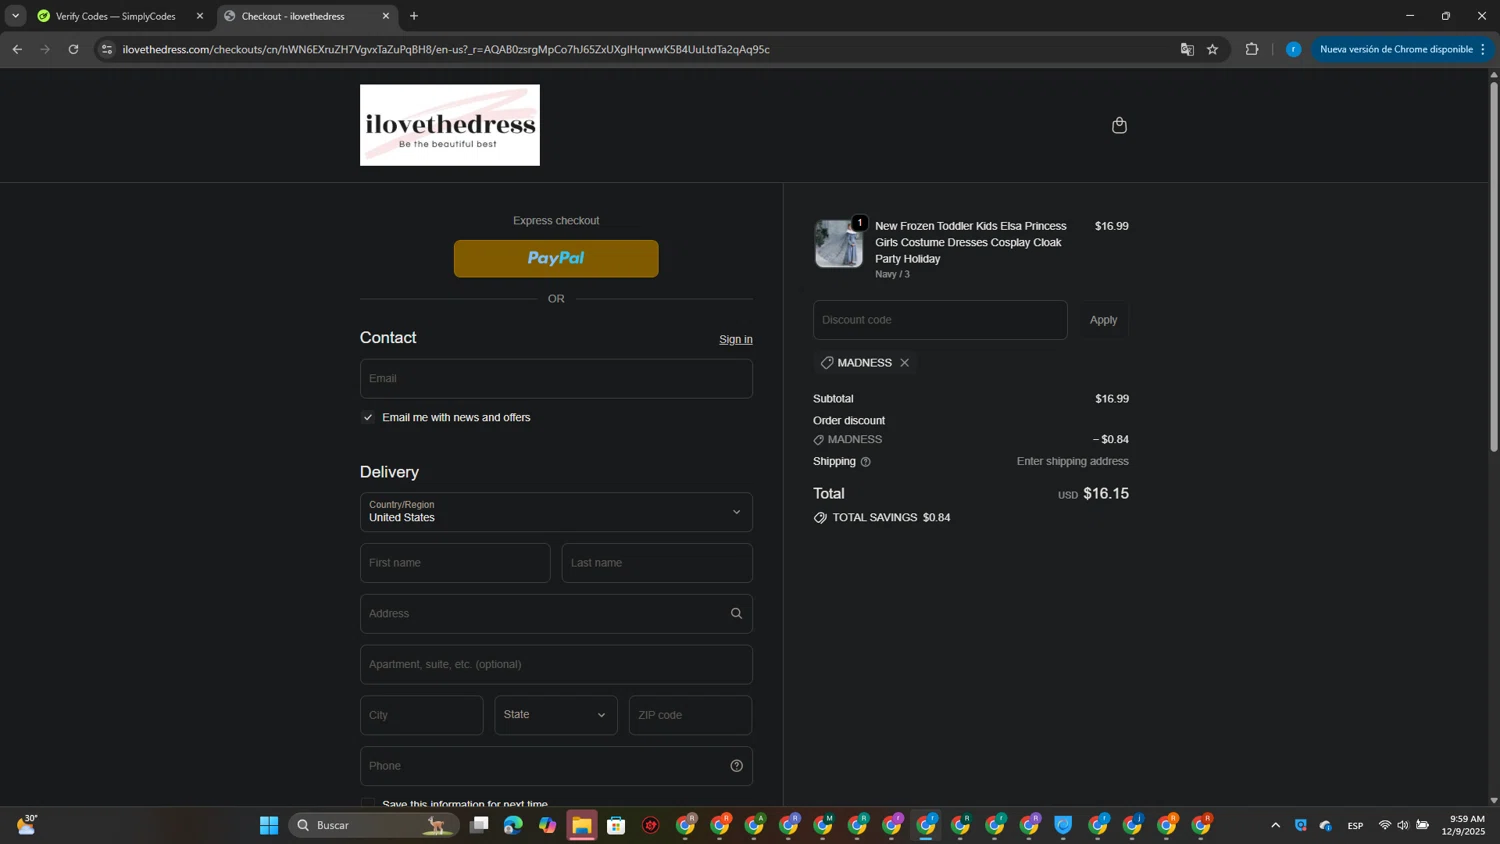Click the Phone field
The image size is (1500, 844).
[556, 766]
